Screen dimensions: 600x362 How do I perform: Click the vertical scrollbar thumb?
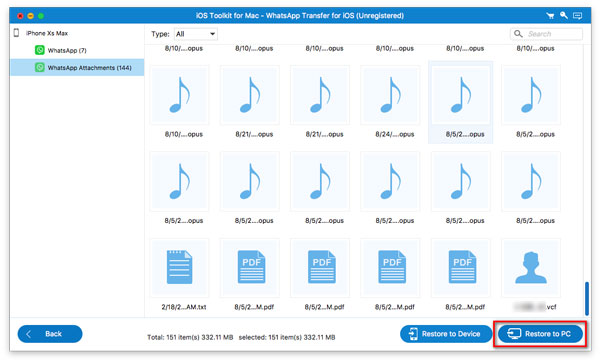pyautogui.click(x=587, y=298)
